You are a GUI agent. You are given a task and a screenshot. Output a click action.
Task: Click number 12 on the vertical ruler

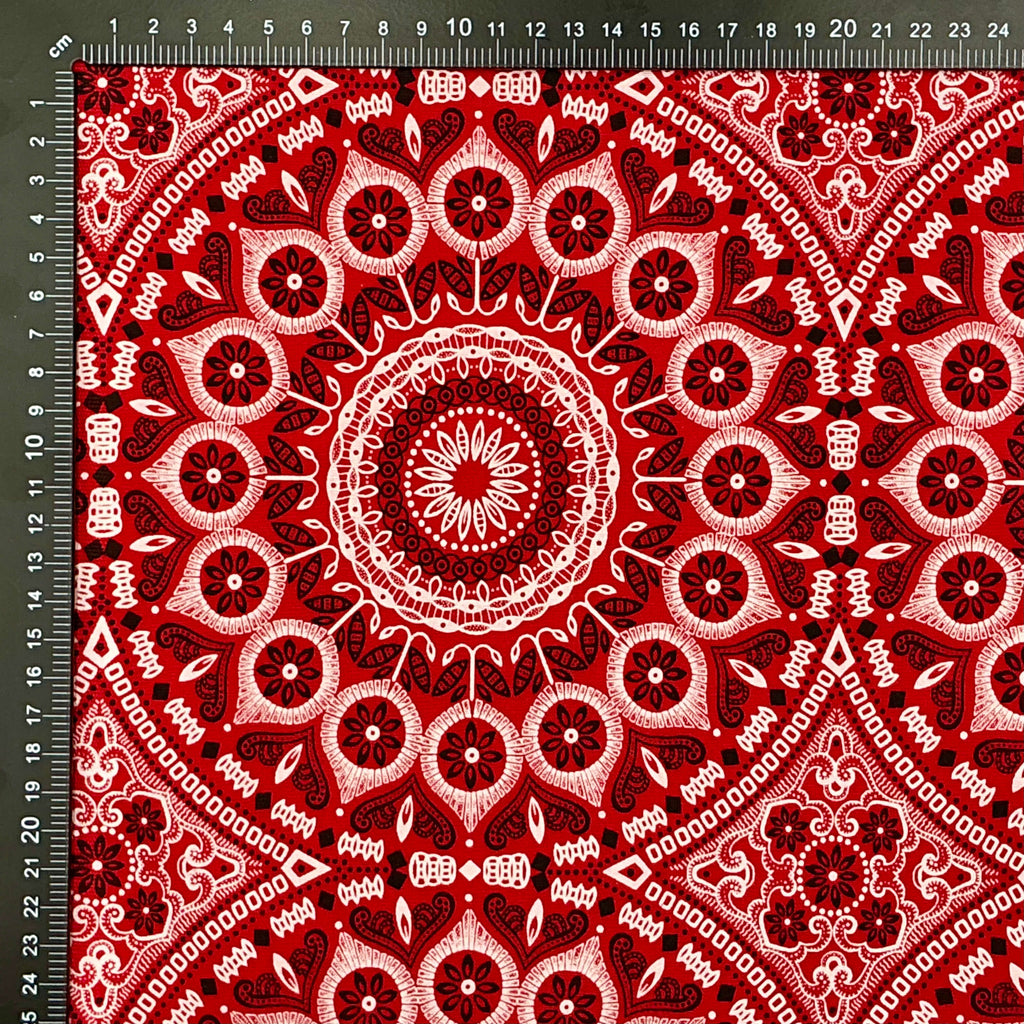click(x=38, y=522)
